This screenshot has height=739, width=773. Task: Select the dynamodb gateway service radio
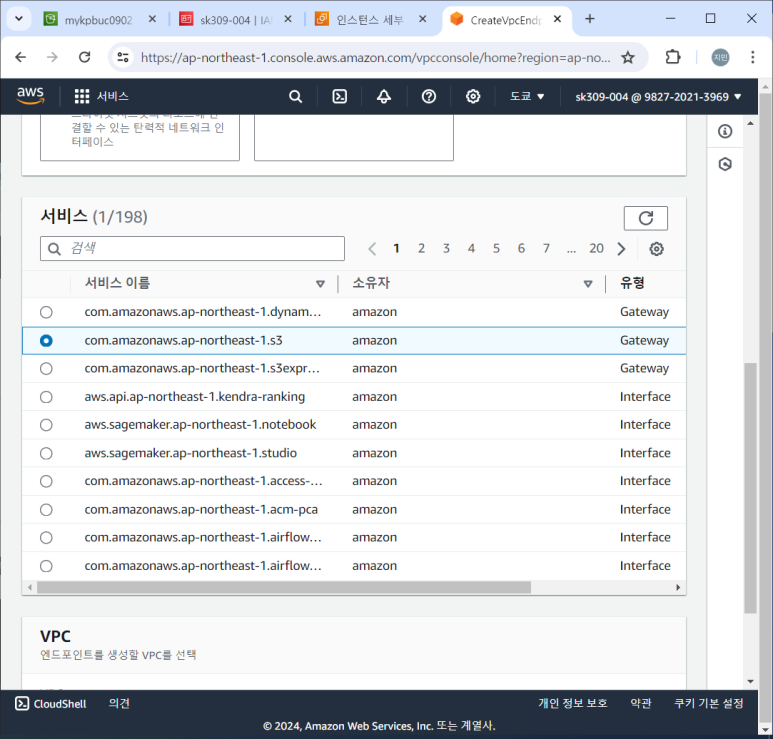pyautogui.click(x=46, y=312)
